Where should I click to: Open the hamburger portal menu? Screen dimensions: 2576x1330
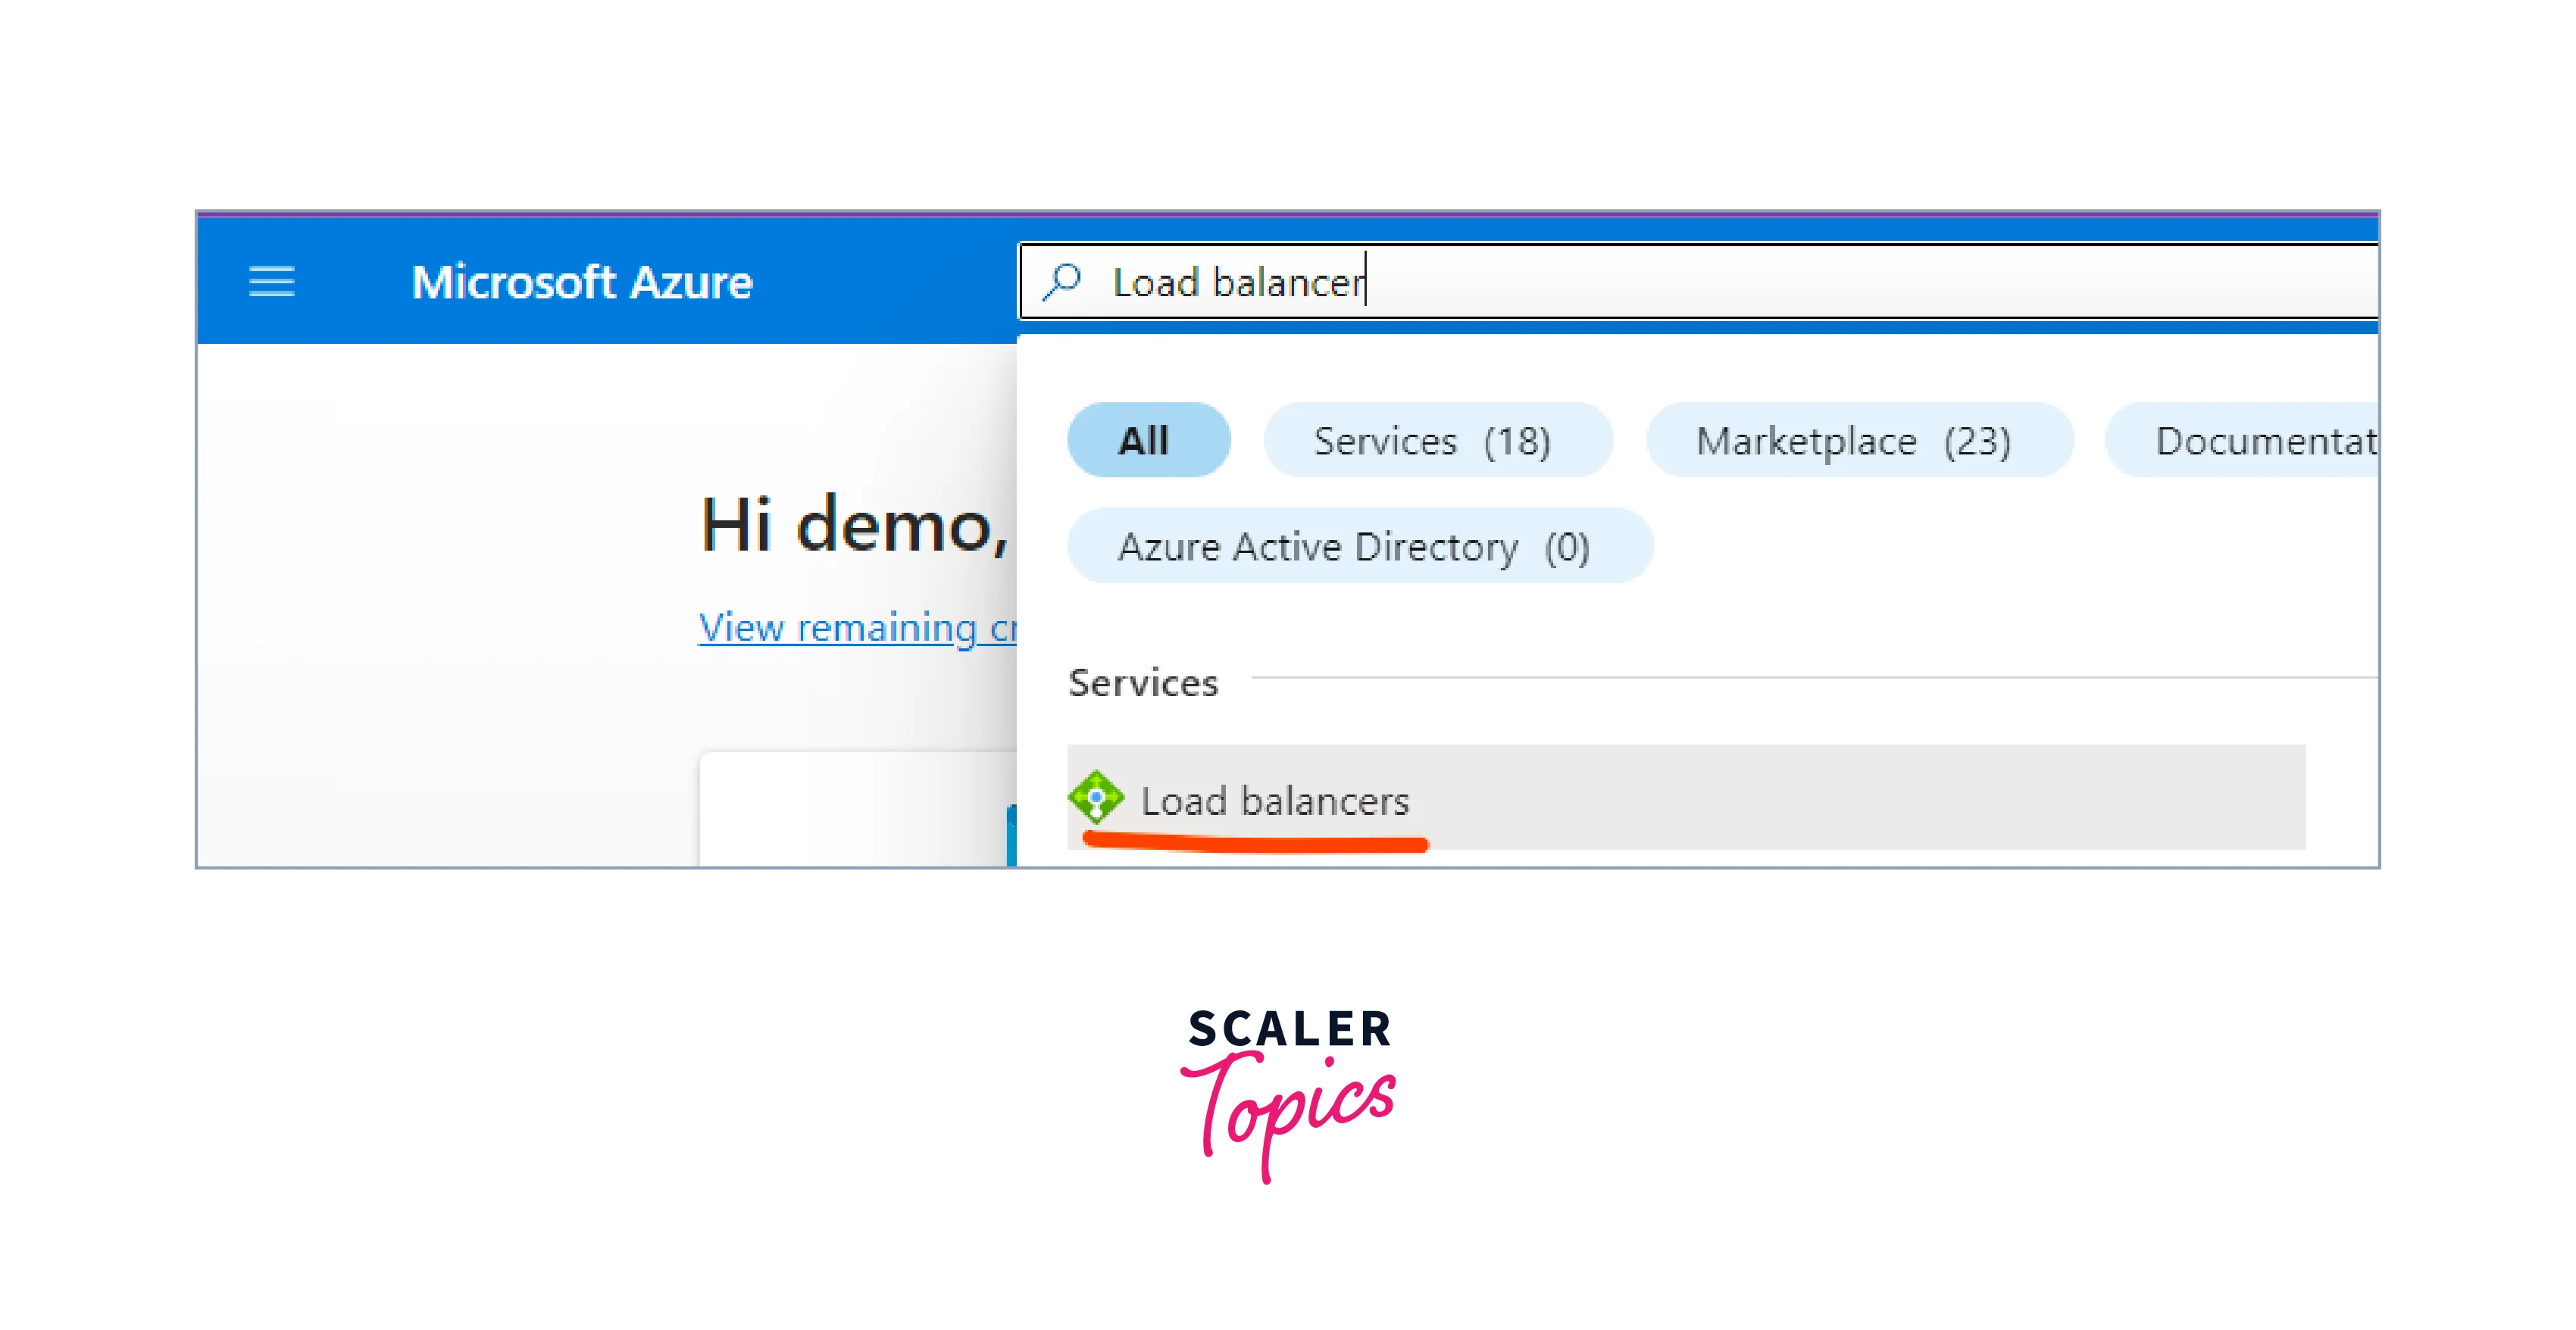point(271,282)
